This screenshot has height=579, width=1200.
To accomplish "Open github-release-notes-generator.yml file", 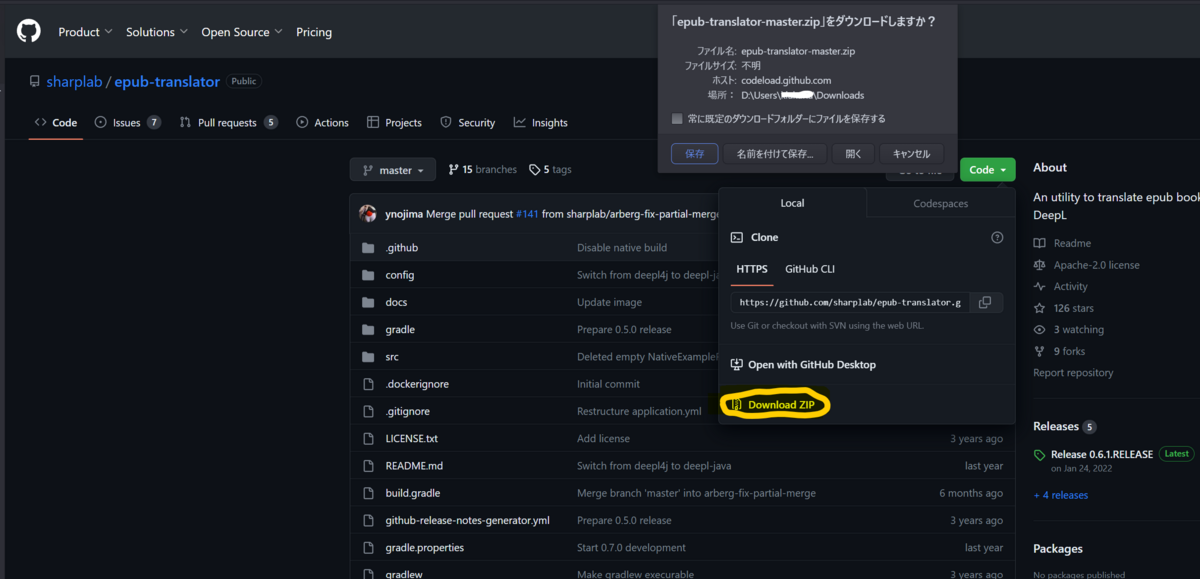I will [x=468, y=521].
